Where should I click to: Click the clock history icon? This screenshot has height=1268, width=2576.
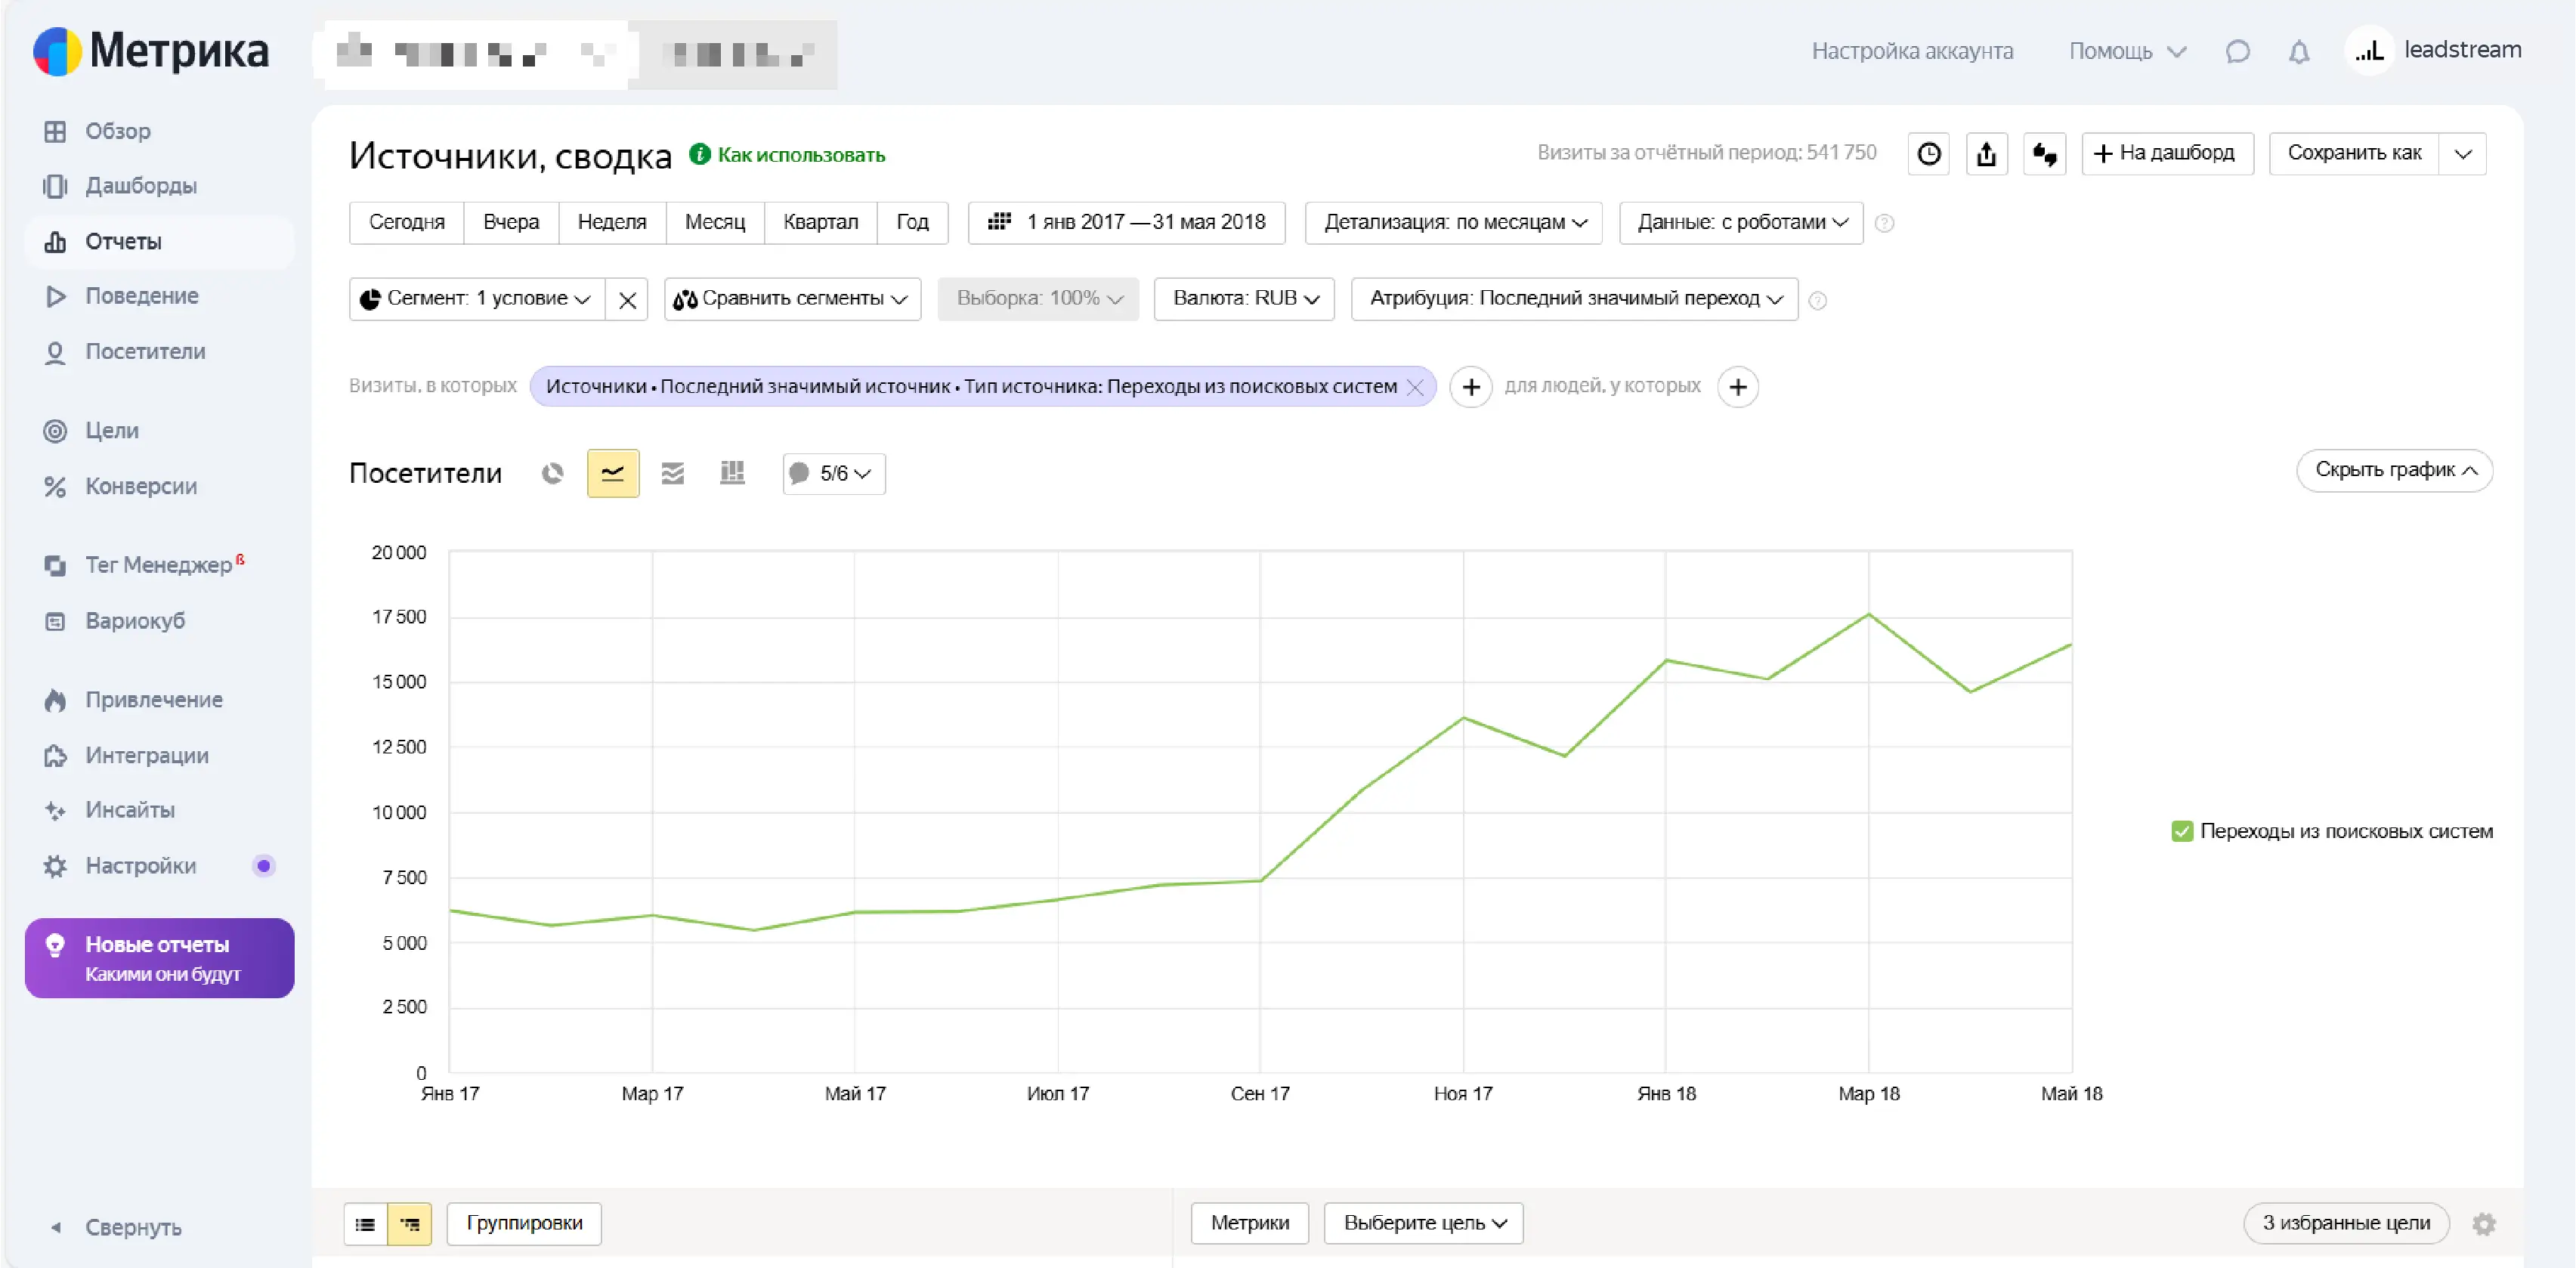pyautogui.click(x=1928, y=154)
